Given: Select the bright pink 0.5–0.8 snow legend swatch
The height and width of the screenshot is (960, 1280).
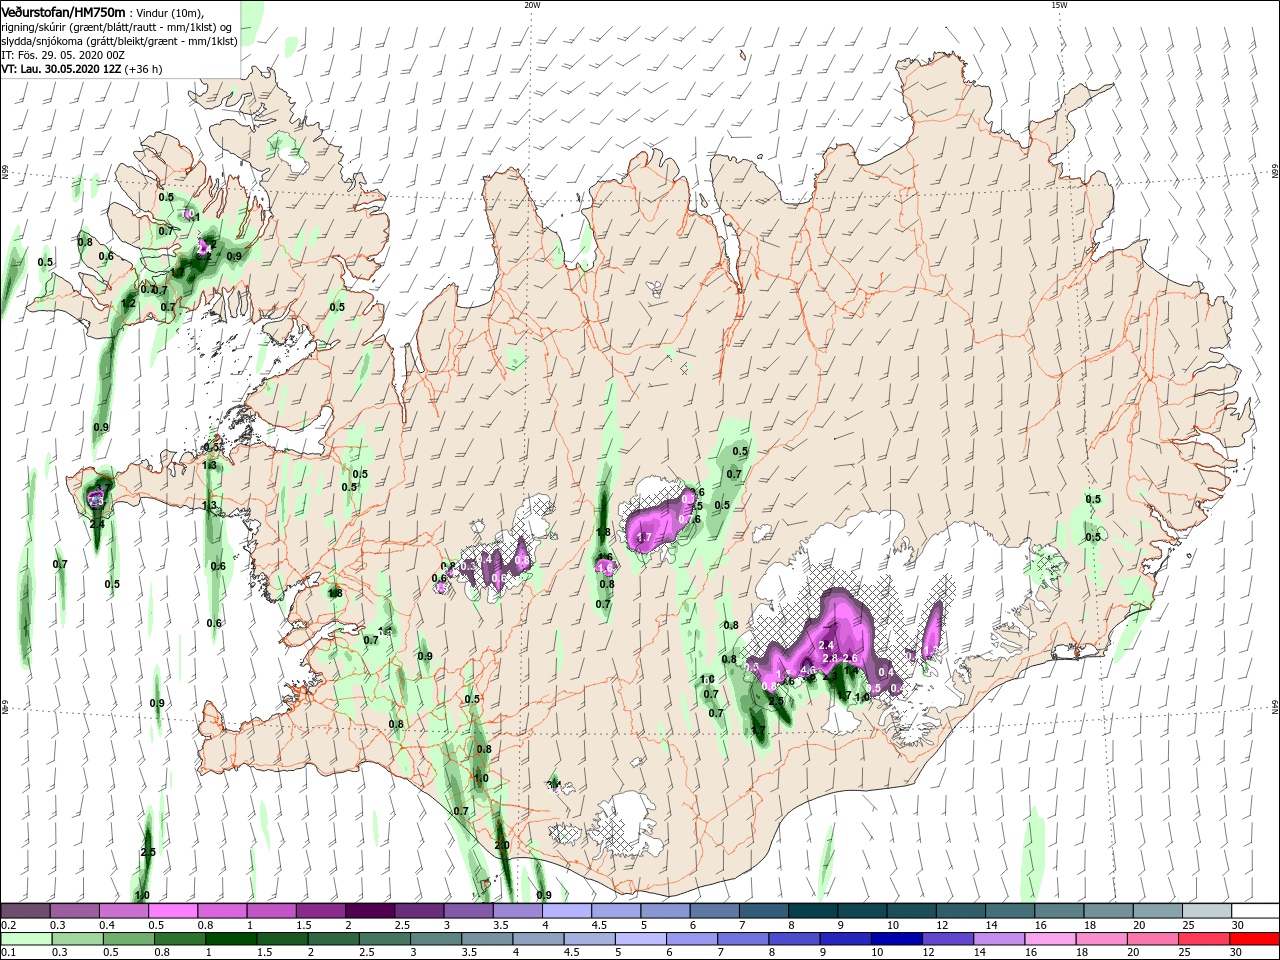Looking at the screenshot, I should coord(173,911).
